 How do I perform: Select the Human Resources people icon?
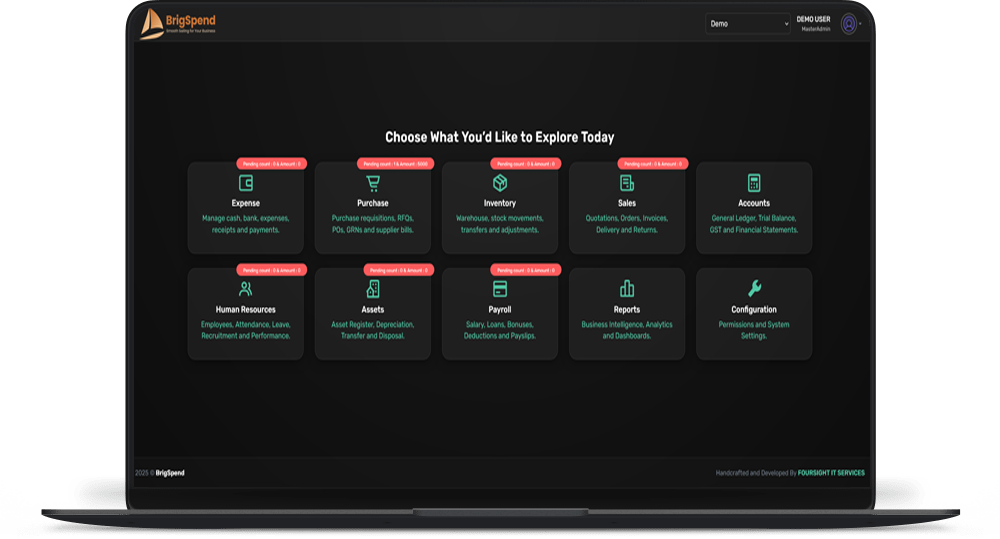point(246,289)
